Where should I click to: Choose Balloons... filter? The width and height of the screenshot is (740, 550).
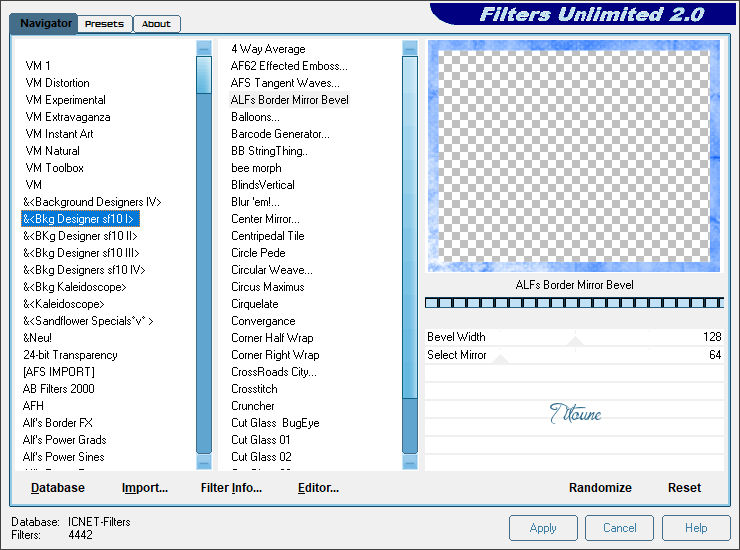(255, 117)
